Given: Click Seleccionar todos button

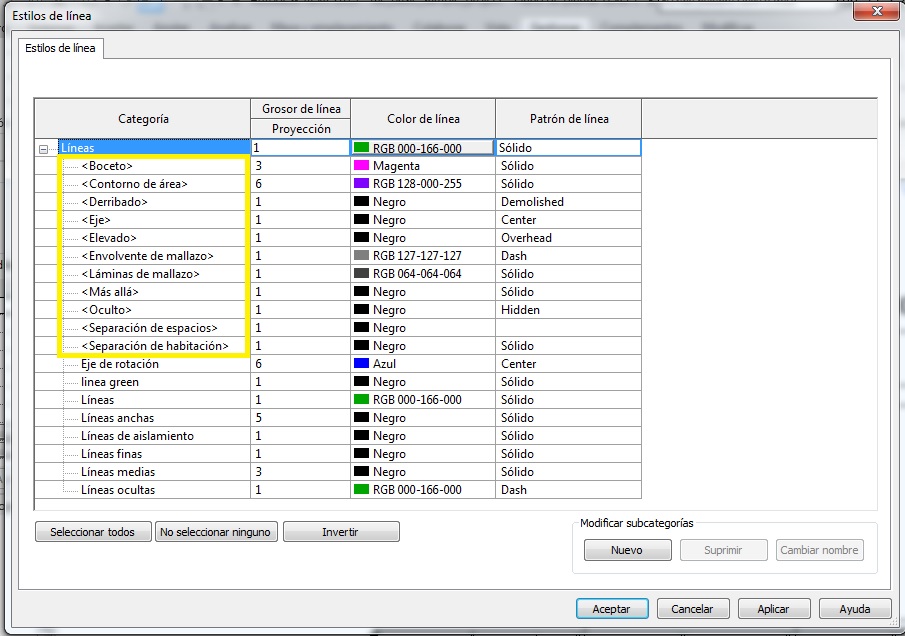Looking at the screenshot, I should click(x=92, y=532).
